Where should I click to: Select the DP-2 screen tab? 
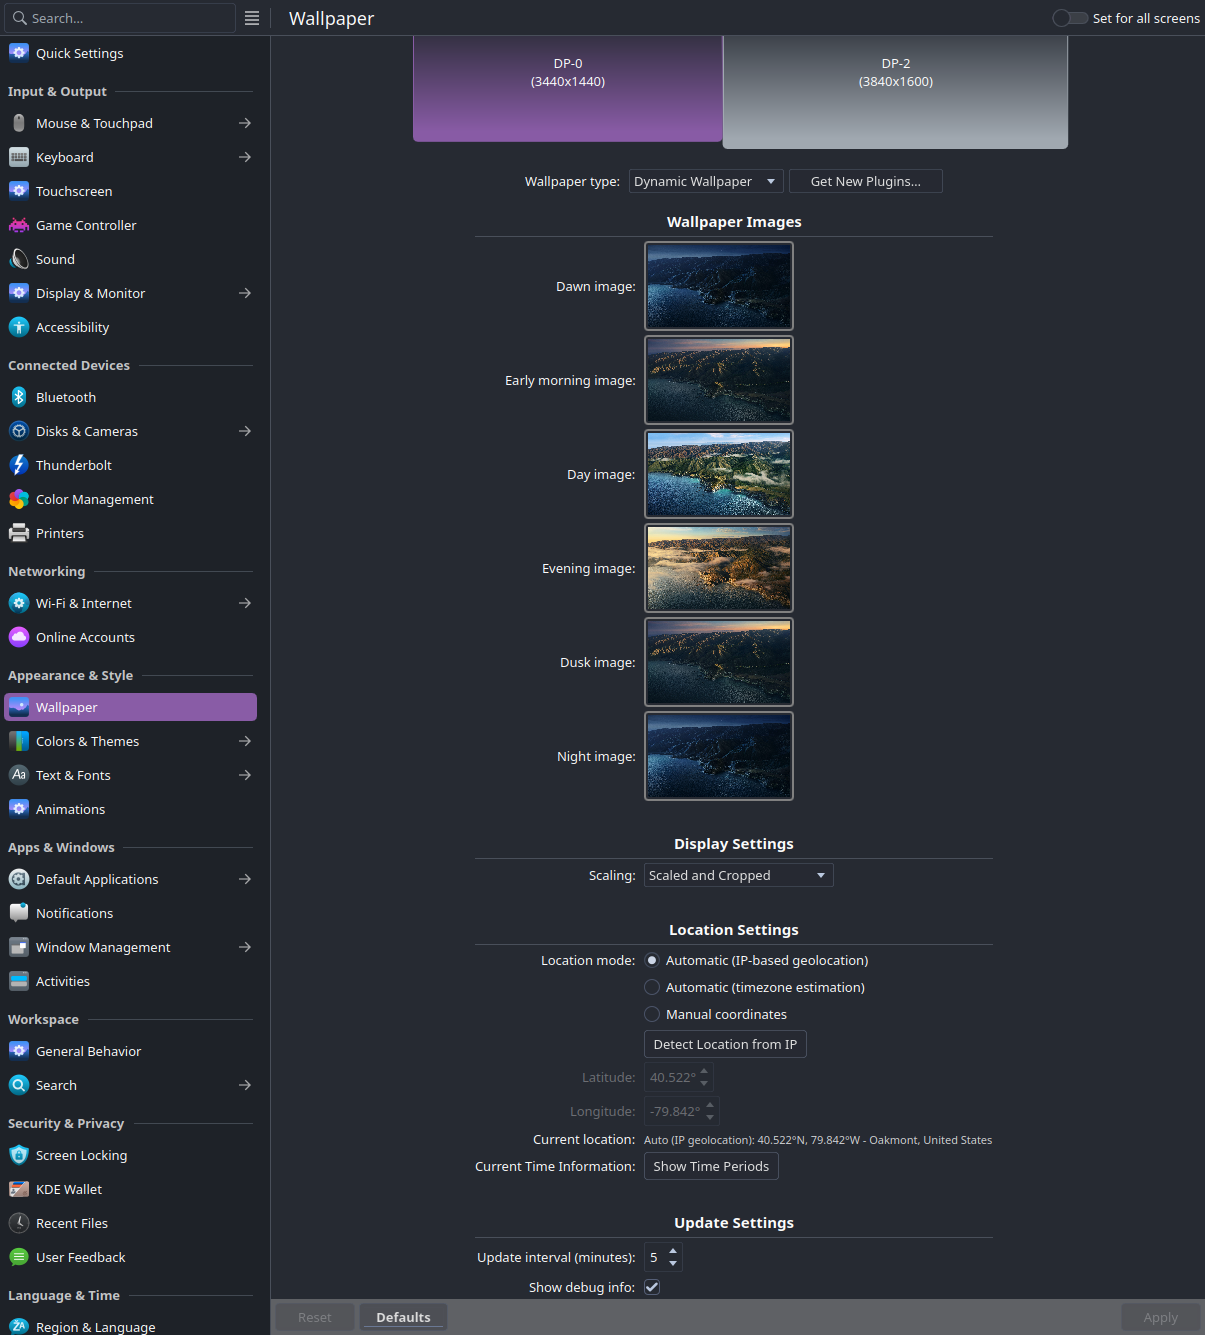895,92
